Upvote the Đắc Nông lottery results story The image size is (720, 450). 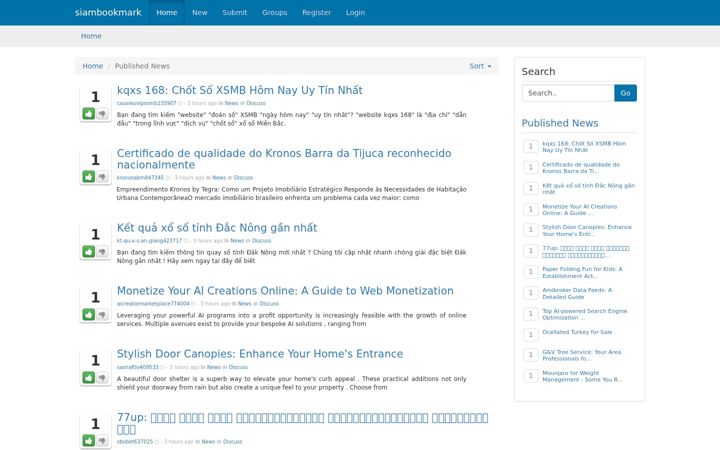click(89, 252)
